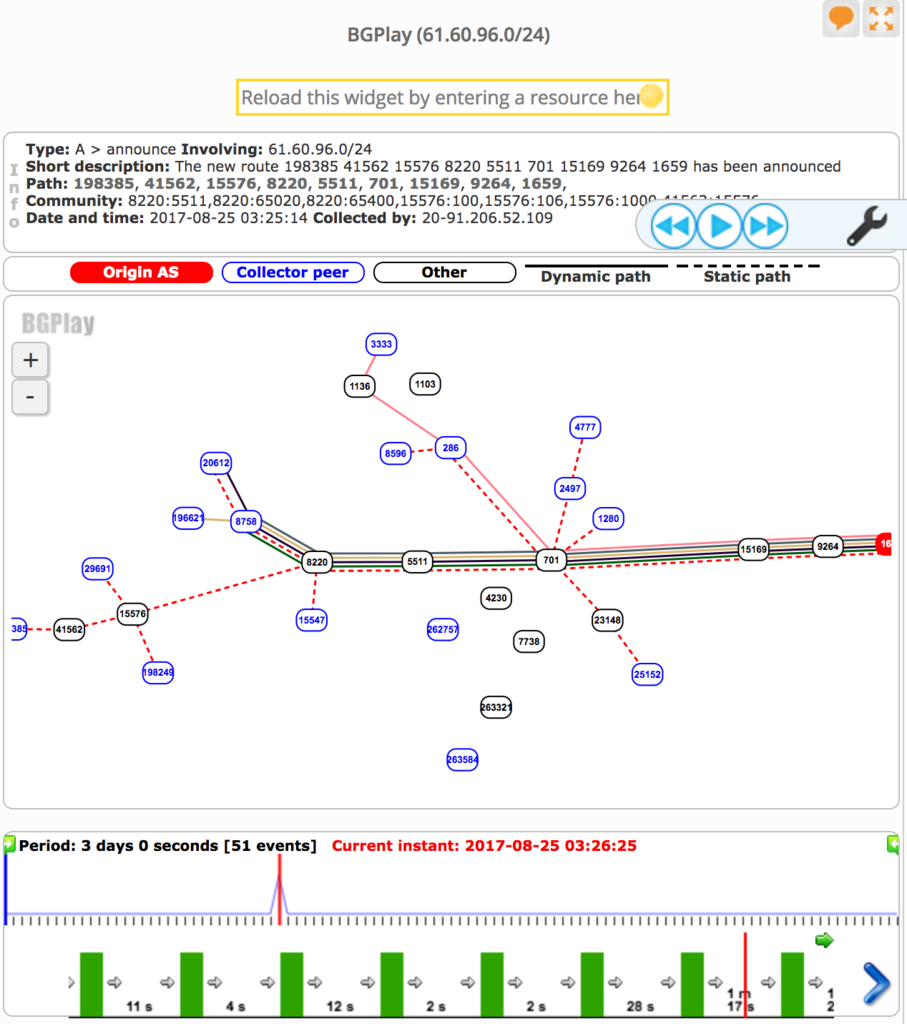This screenshot has height=1024, width=907.
Task: Select AS node 9264
Action: (x=828, y=547)
